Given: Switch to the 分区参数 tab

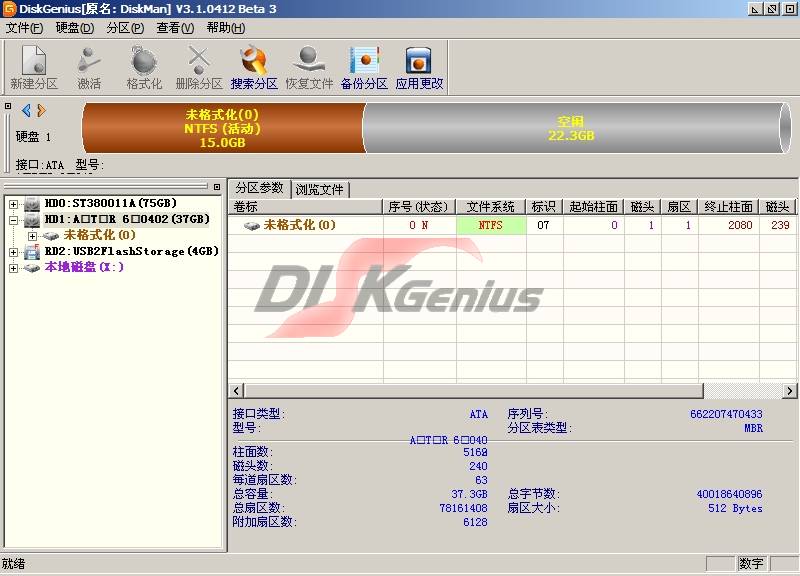Looking at the screenshot, I should [x=259, y=188].
